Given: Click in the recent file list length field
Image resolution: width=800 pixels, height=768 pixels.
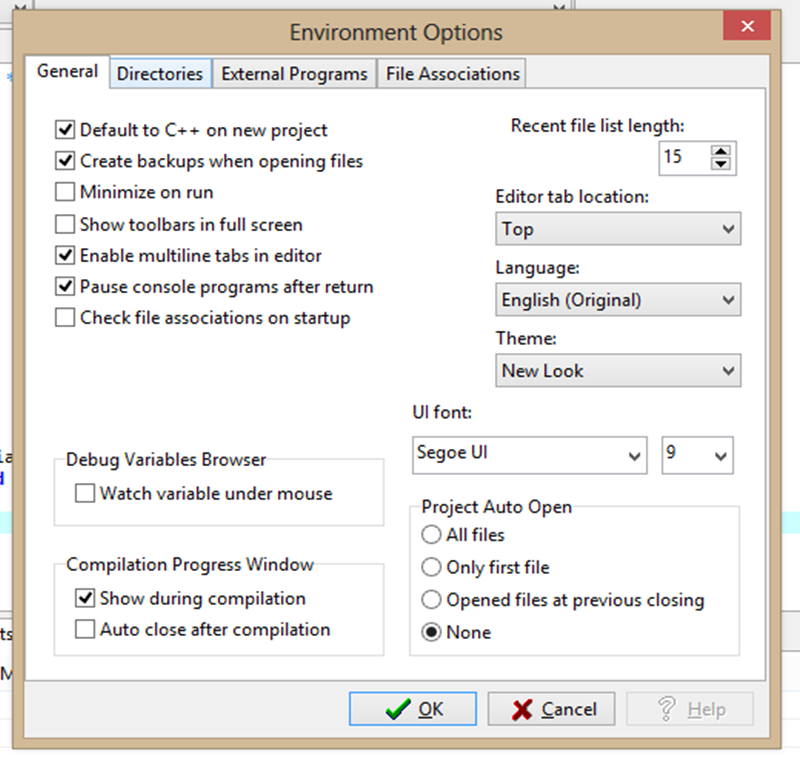Looking at the screenshot, I should click(683, 157).
